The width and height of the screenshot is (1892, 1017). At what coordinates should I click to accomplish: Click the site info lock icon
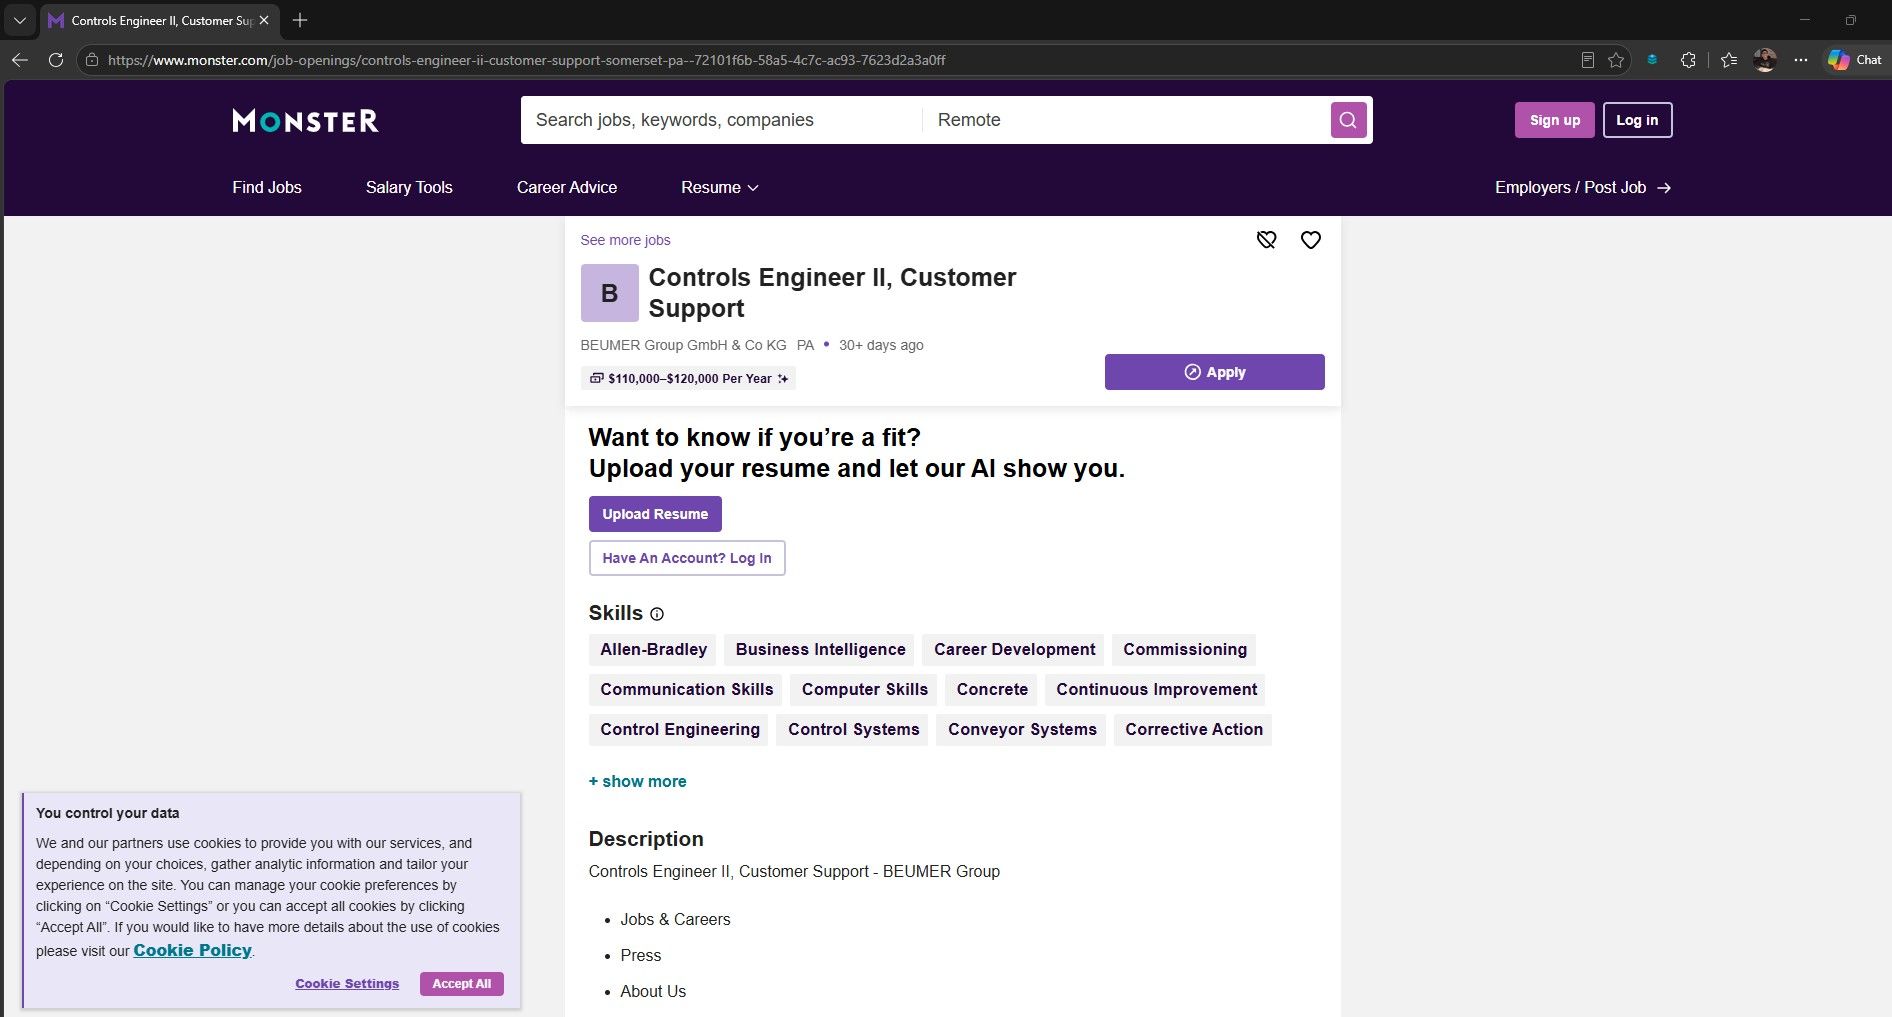[92, 60]
